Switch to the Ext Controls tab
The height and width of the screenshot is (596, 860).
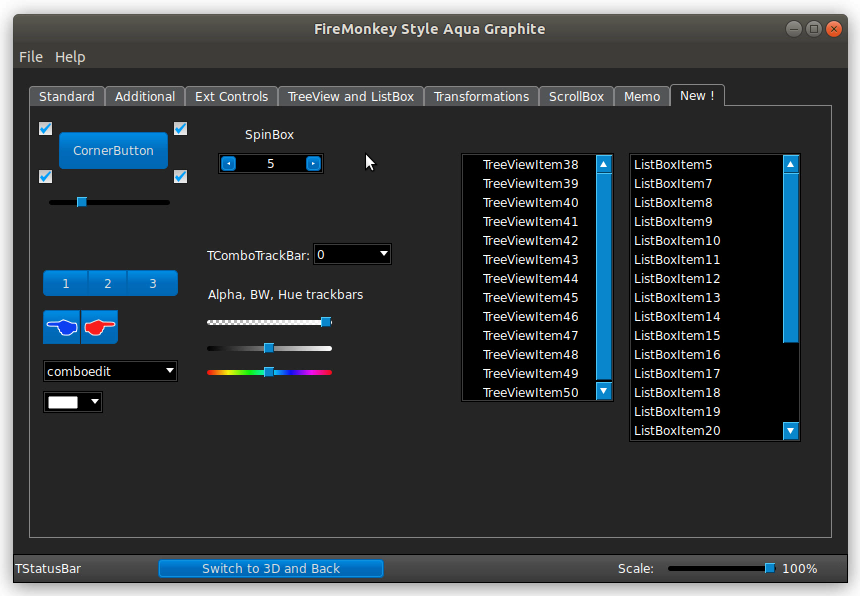[231, 97]
